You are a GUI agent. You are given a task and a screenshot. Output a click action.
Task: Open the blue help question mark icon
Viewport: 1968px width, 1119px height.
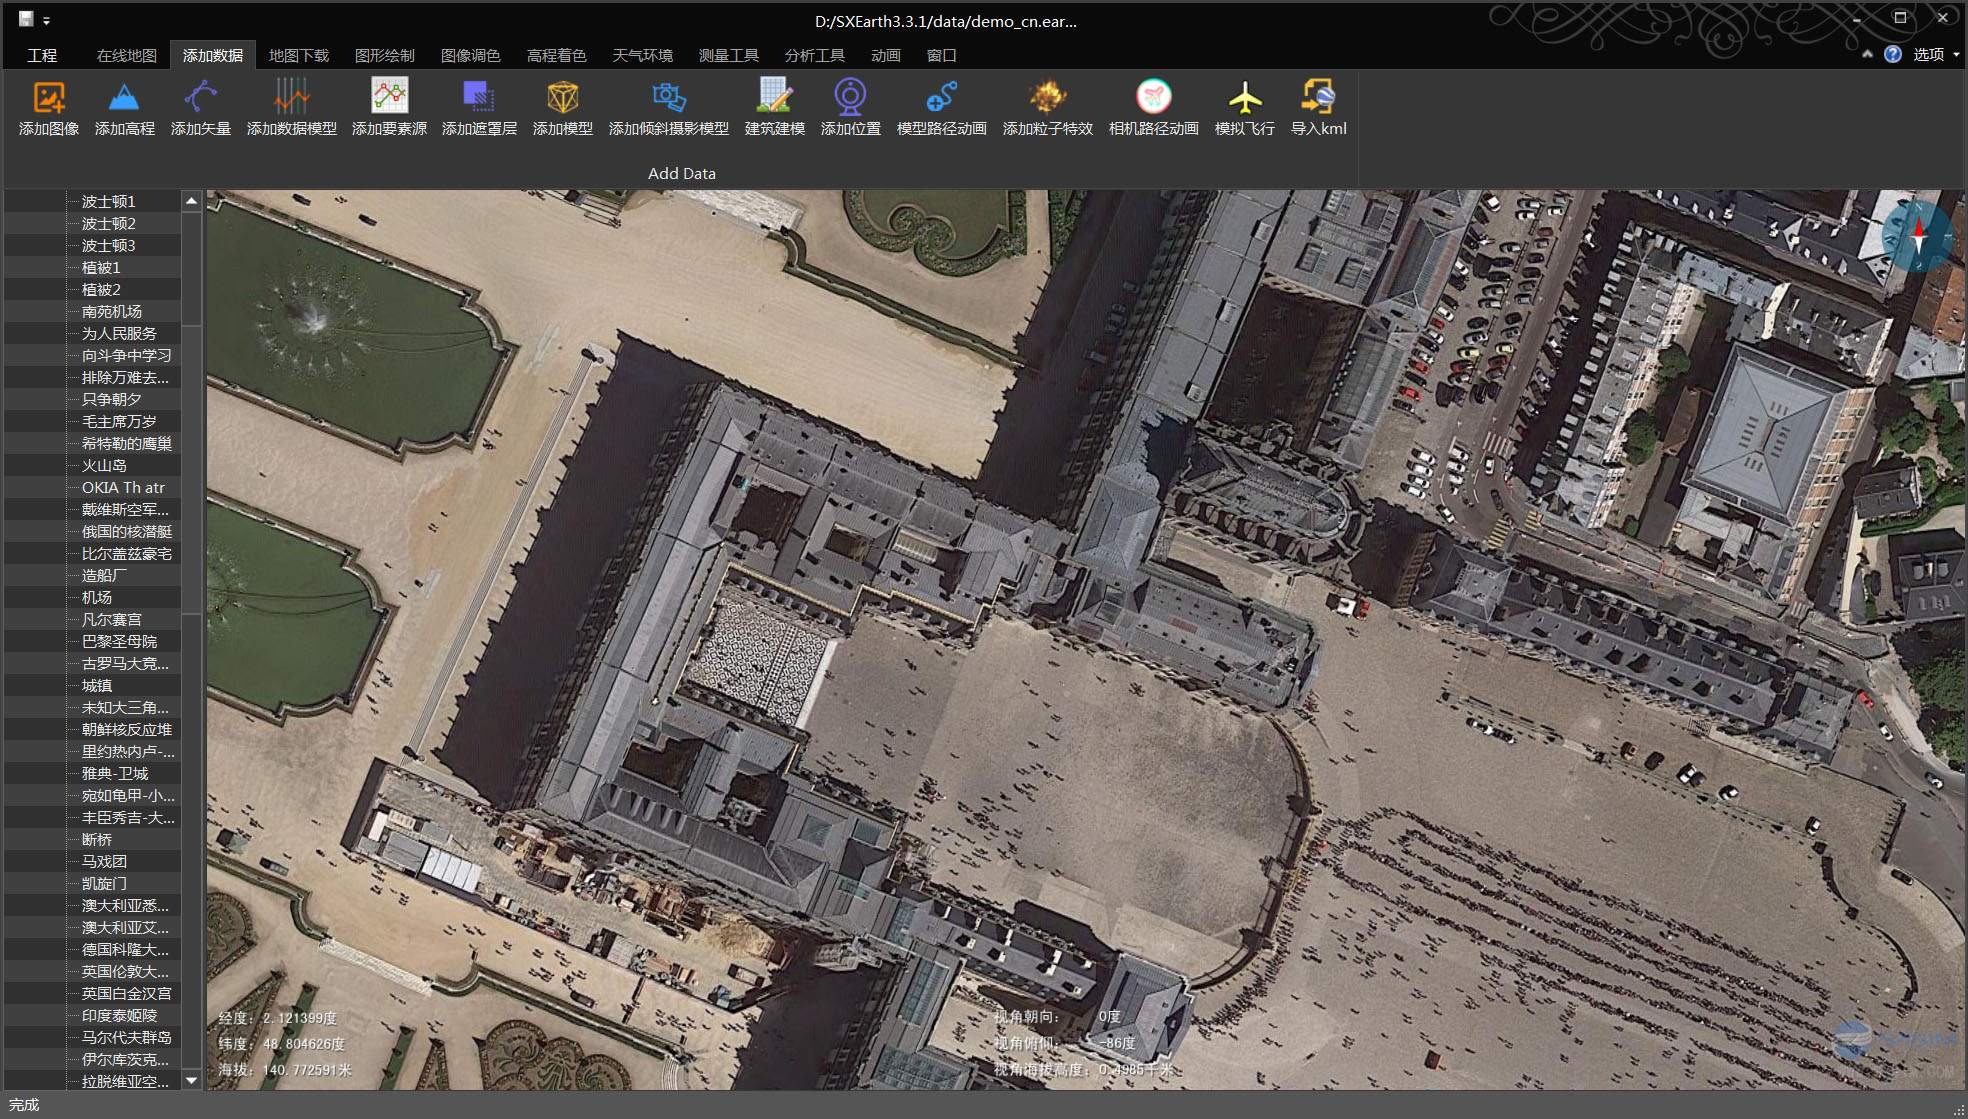1892,54
